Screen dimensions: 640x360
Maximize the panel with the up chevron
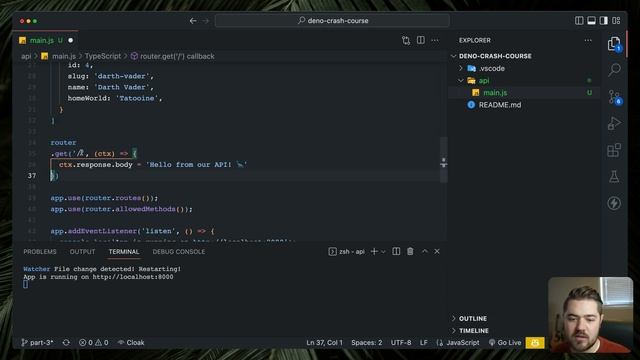tap(424, 251)
